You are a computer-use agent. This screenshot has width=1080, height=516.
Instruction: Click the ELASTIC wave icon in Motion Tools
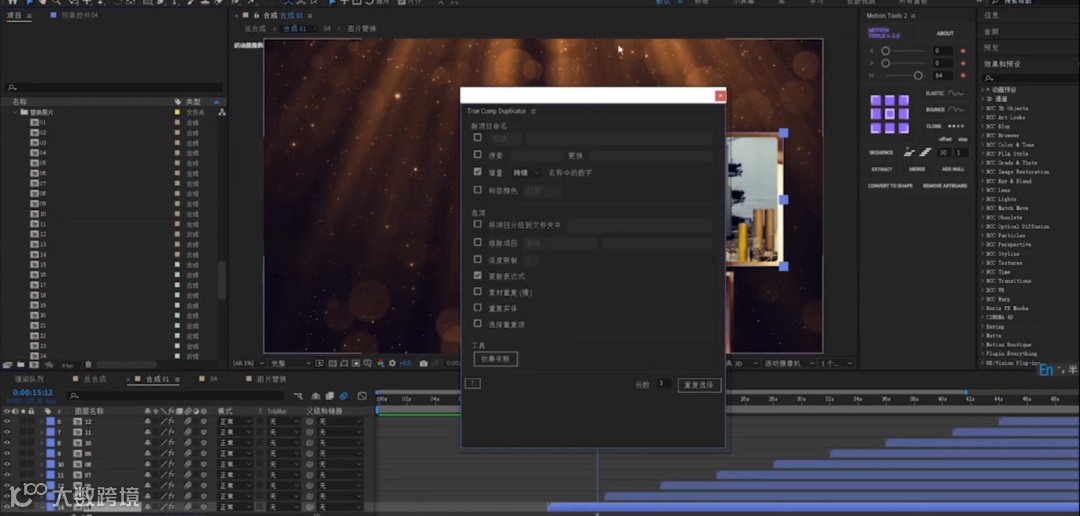pyautogui.click(x=955, y=93)
